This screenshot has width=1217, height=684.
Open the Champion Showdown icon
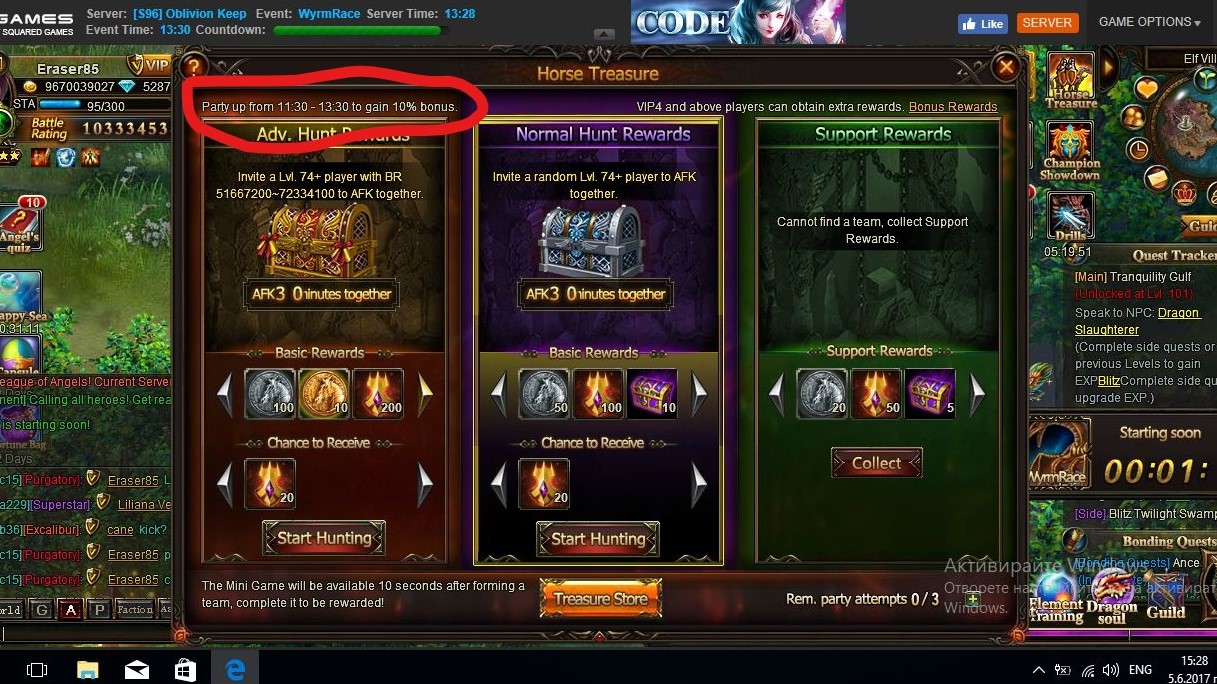1071,151
